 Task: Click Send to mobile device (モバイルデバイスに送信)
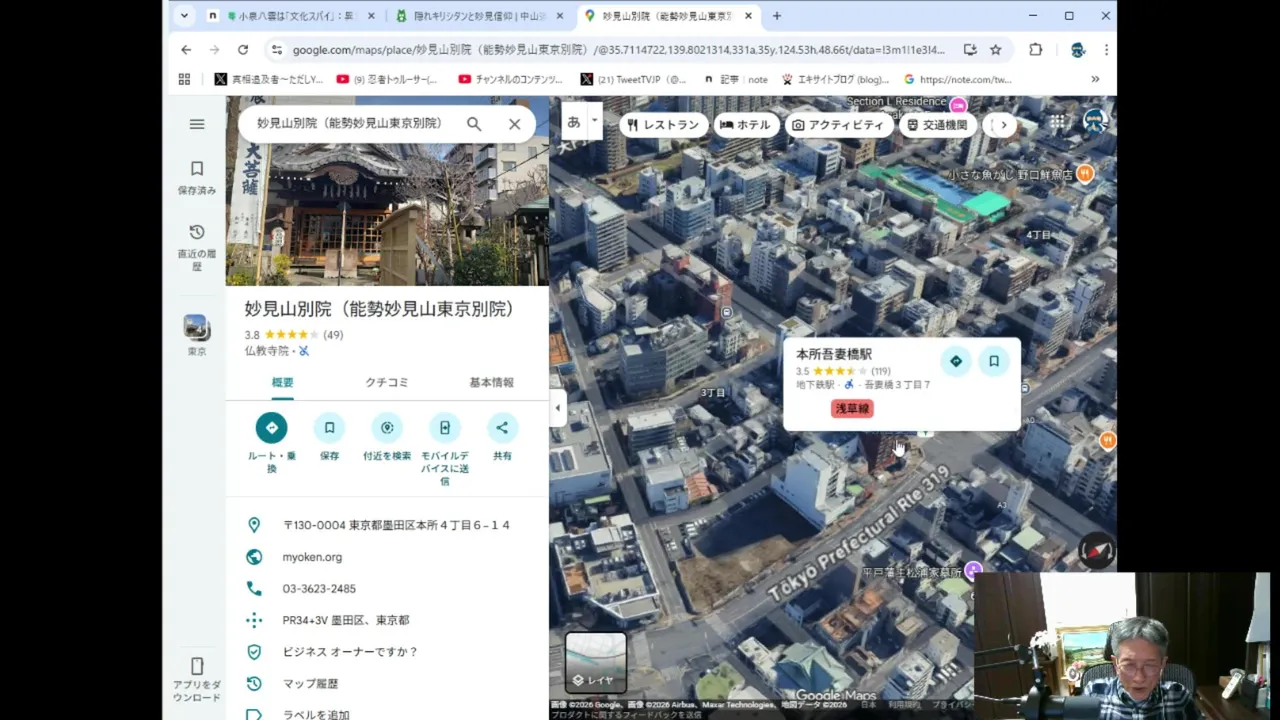[x=445, y=428]
